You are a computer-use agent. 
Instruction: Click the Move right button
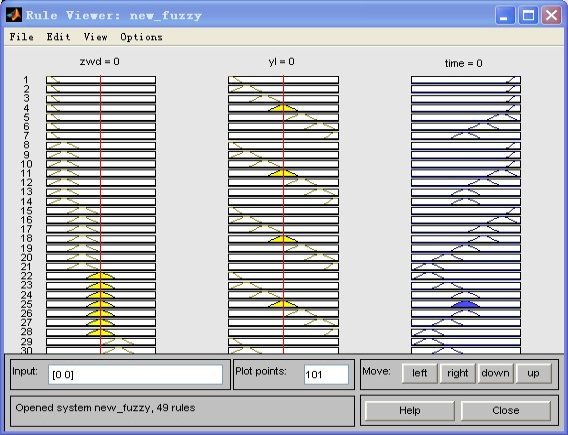tap(458, 373)
